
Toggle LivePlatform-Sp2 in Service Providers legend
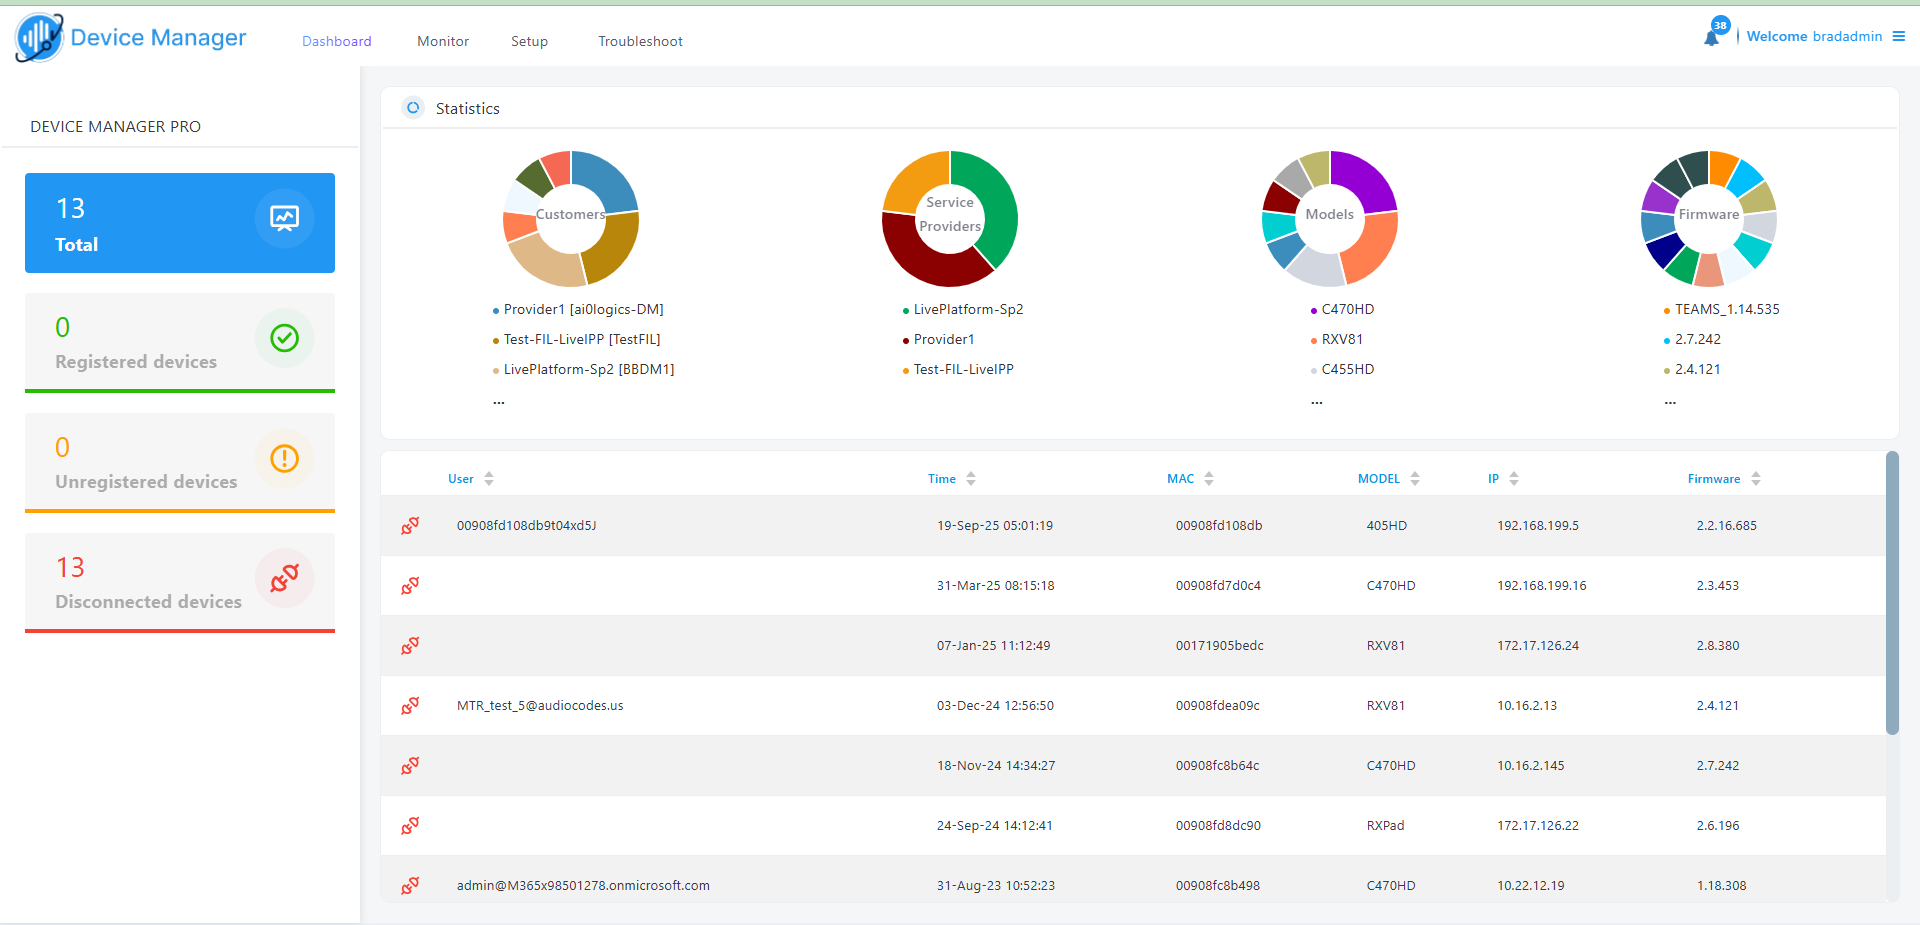pos(967,310)
